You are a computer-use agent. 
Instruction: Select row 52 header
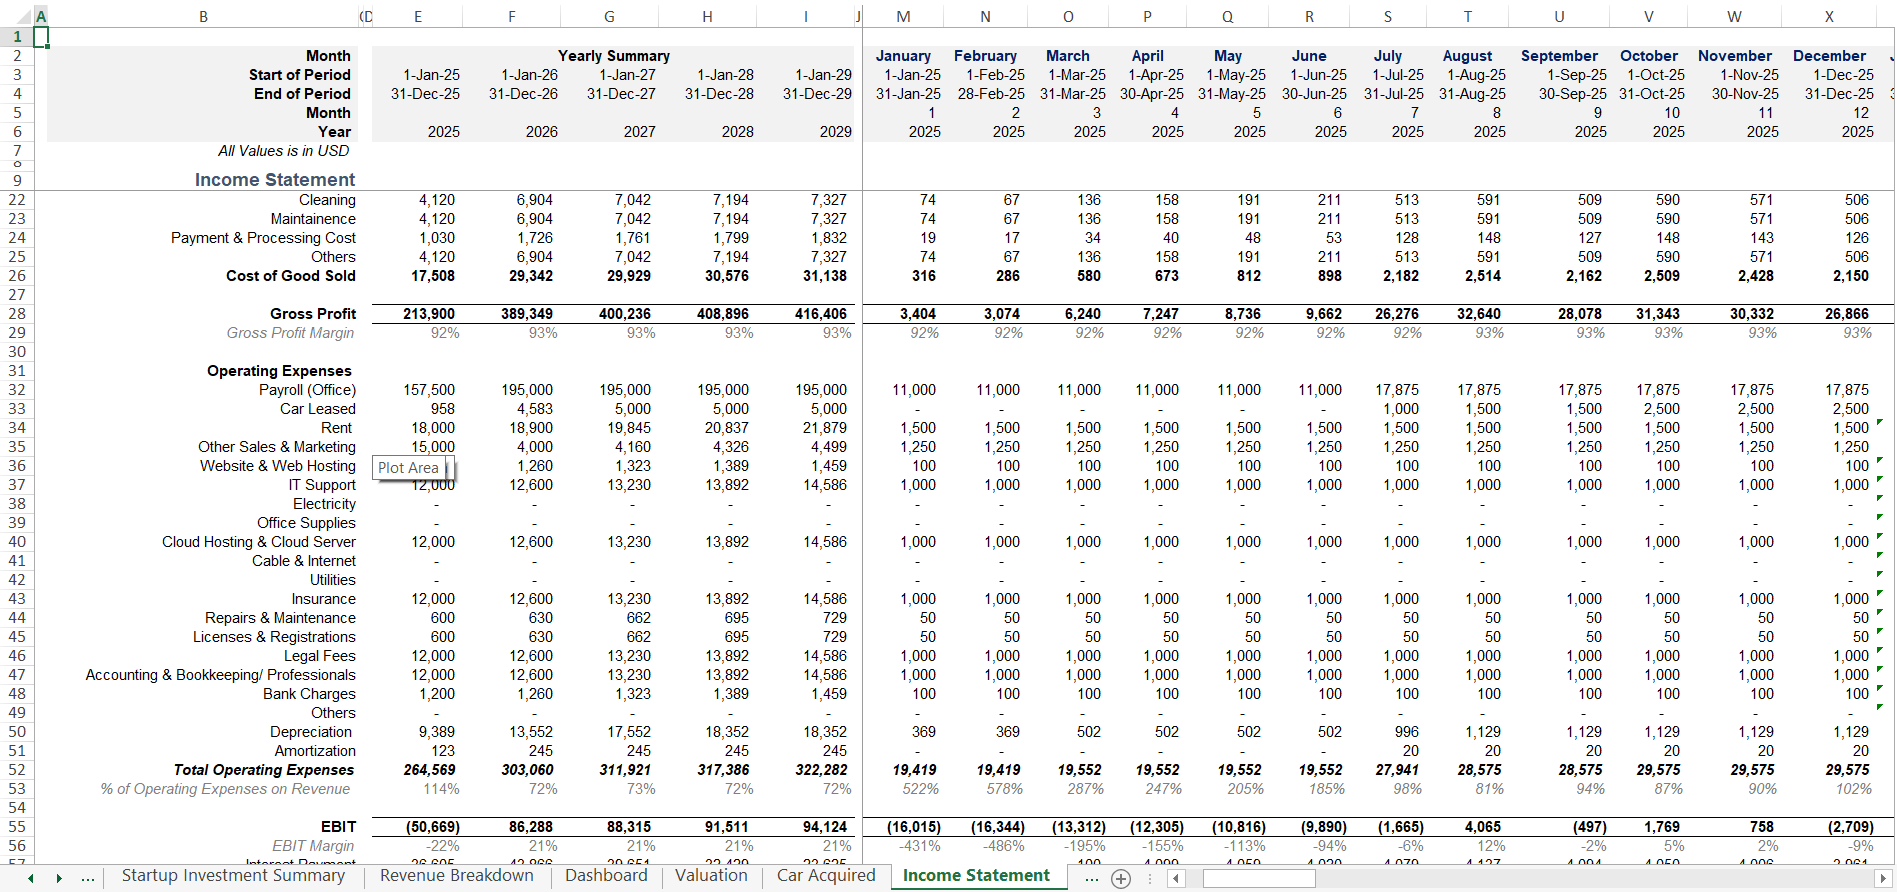(17, 770)
